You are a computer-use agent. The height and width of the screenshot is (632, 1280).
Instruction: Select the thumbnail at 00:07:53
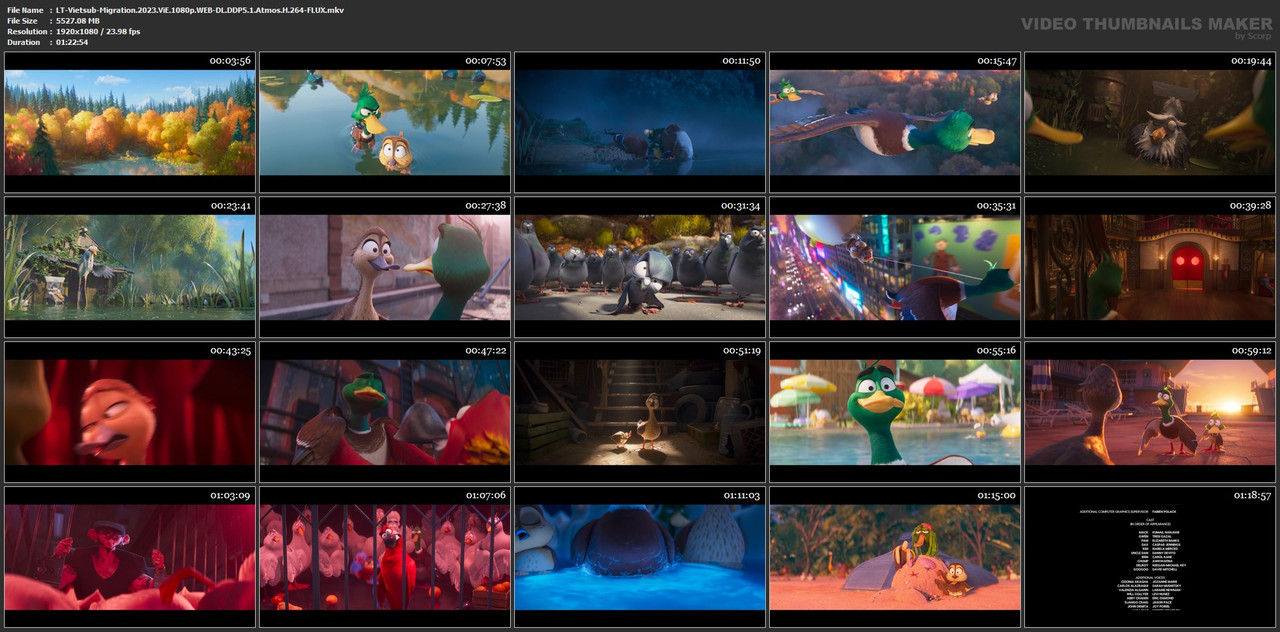point(385,122)
